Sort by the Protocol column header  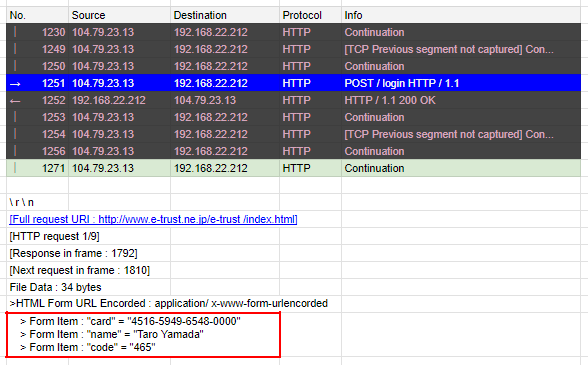302,15
